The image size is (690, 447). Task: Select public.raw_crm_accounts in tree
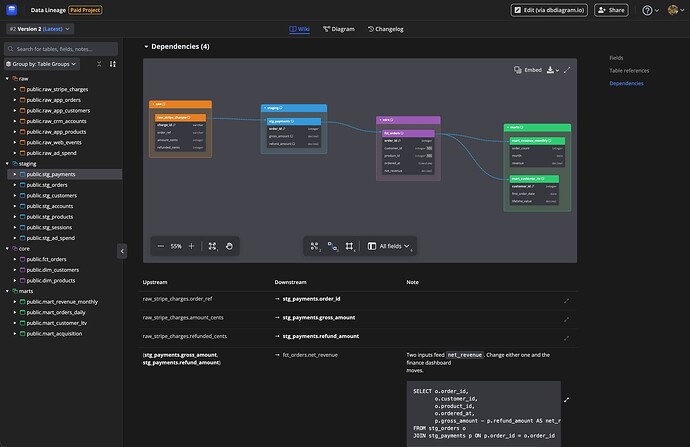56,121
